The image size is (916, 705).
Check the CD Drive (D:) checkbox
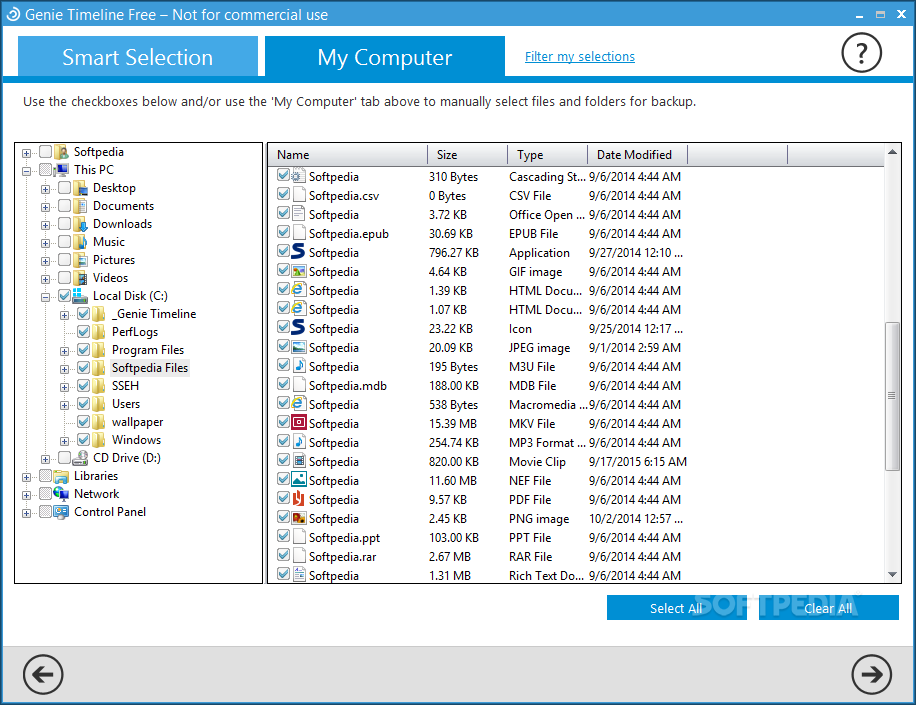click(x=64, y=457)
